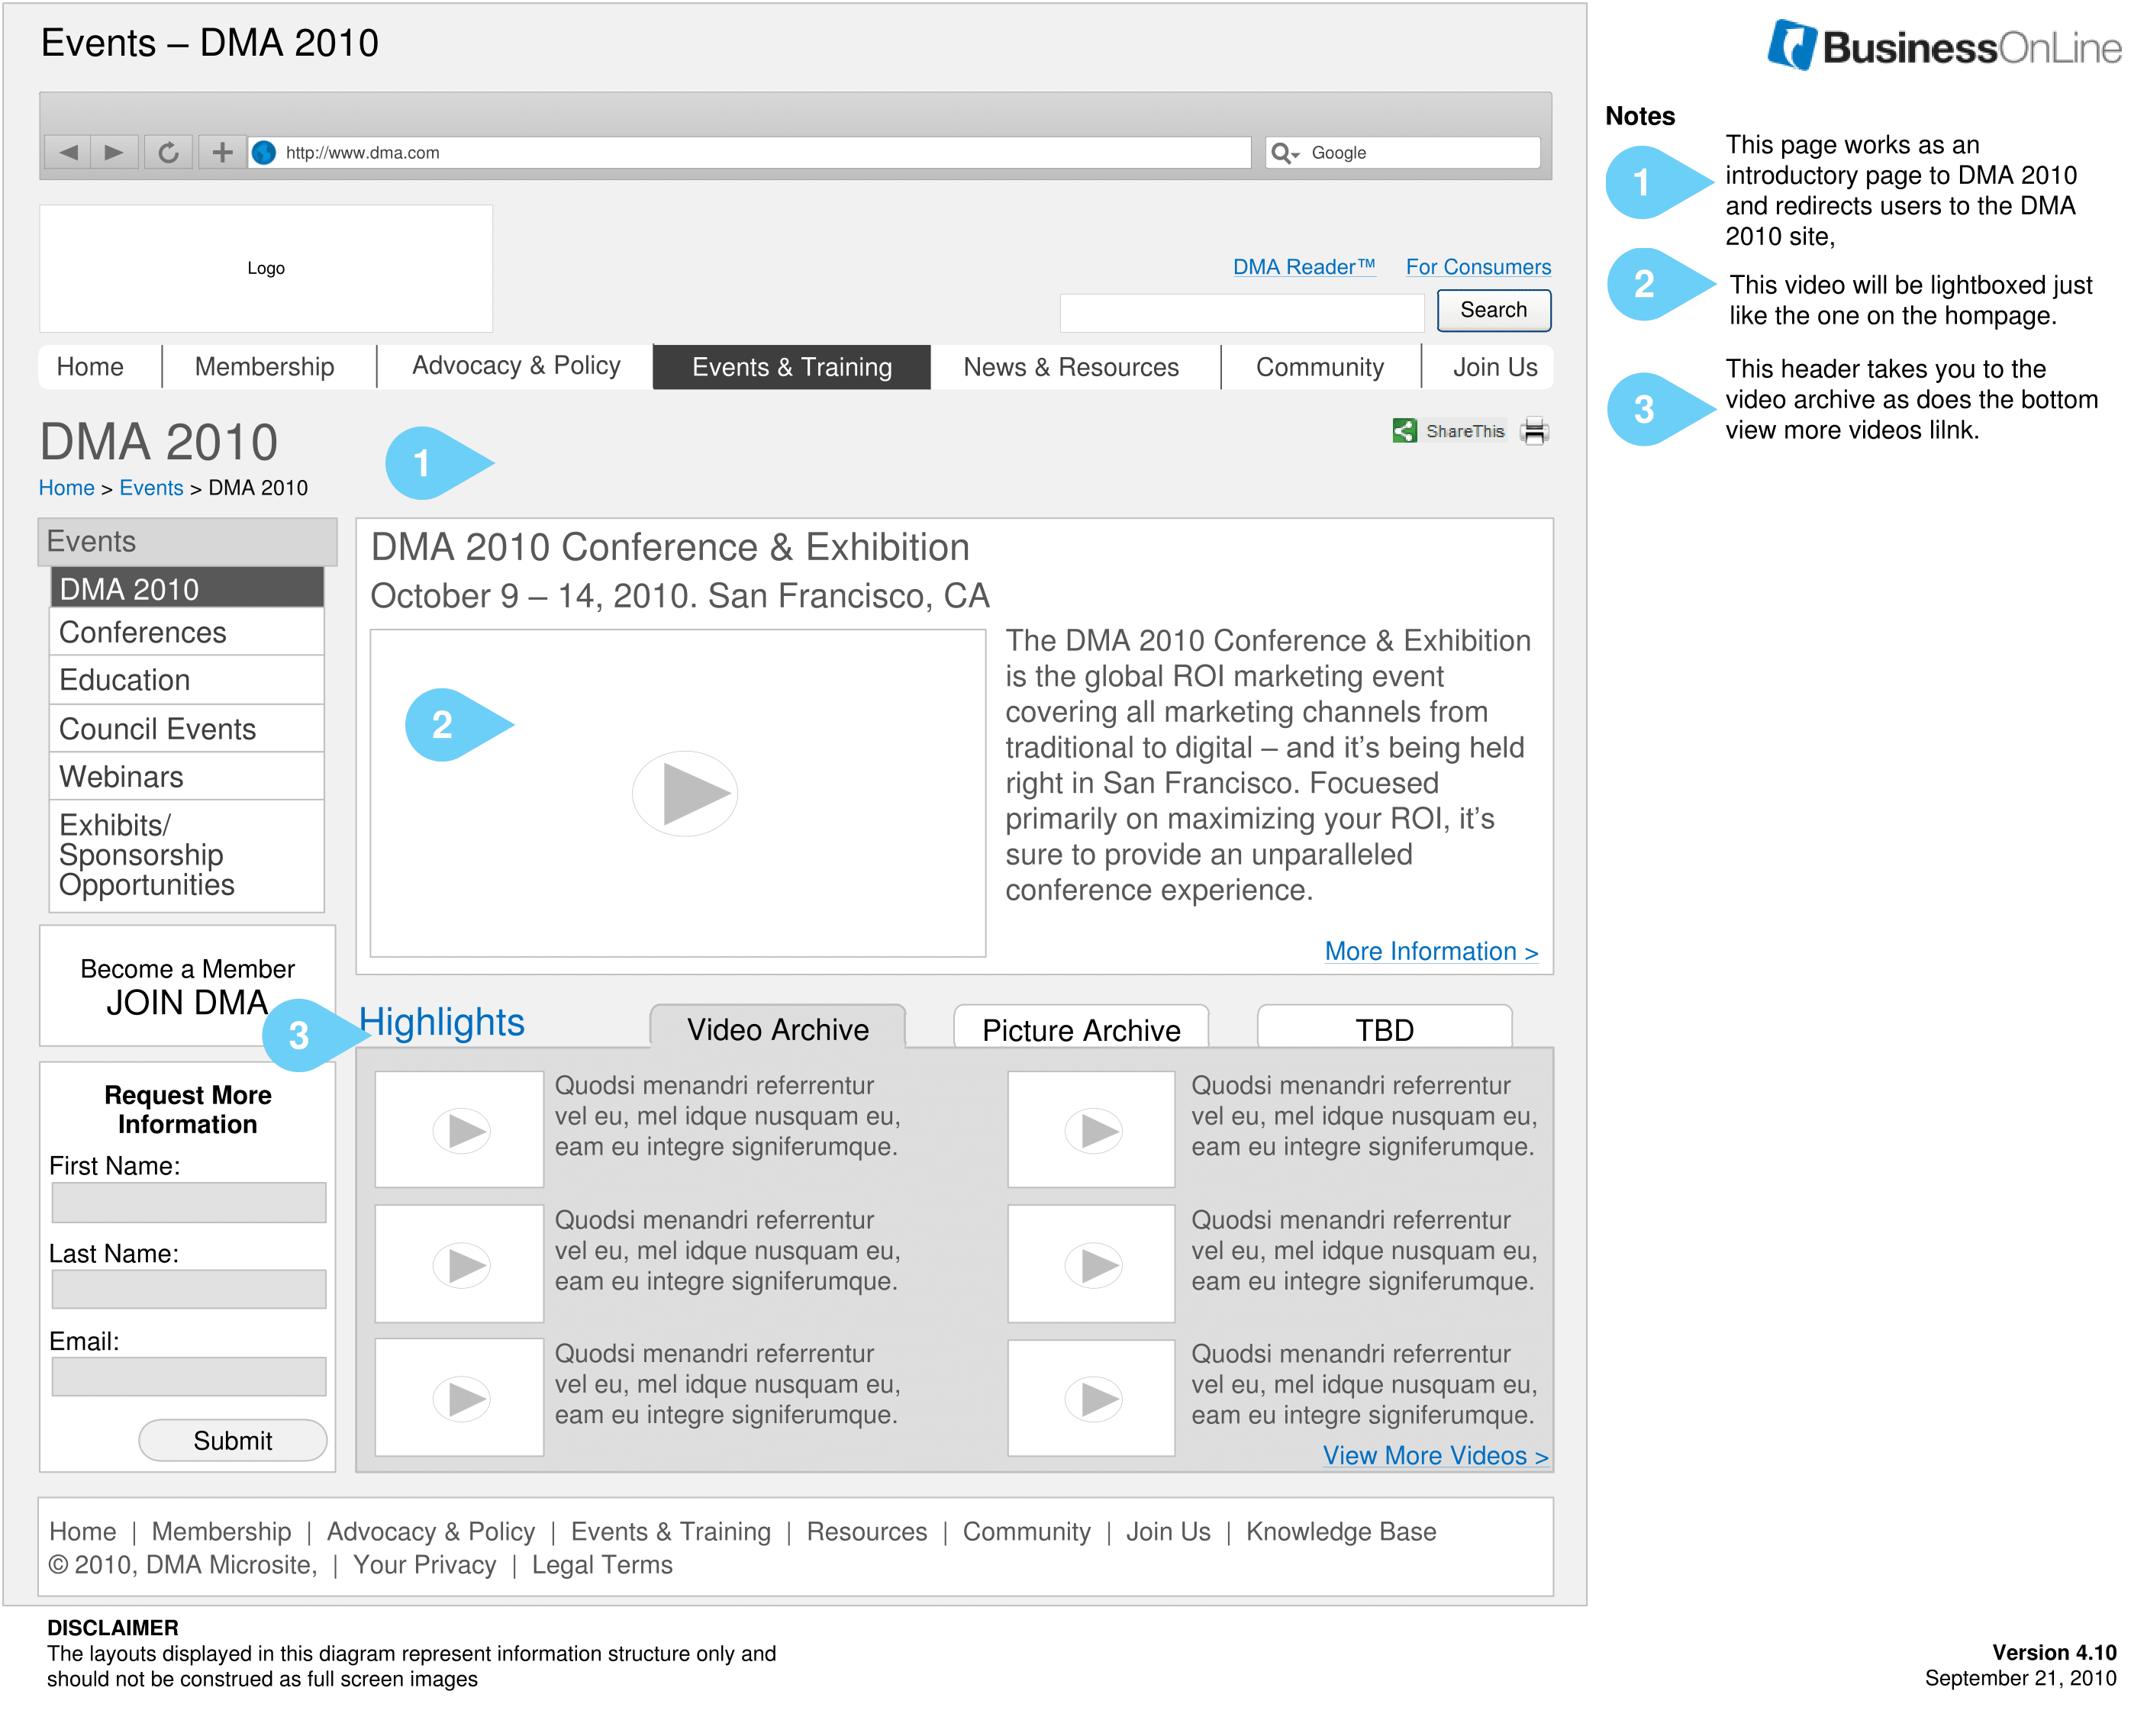2131x1736 pixels.
Task: Click the Email input field
Action: [x=189, y=1376]
